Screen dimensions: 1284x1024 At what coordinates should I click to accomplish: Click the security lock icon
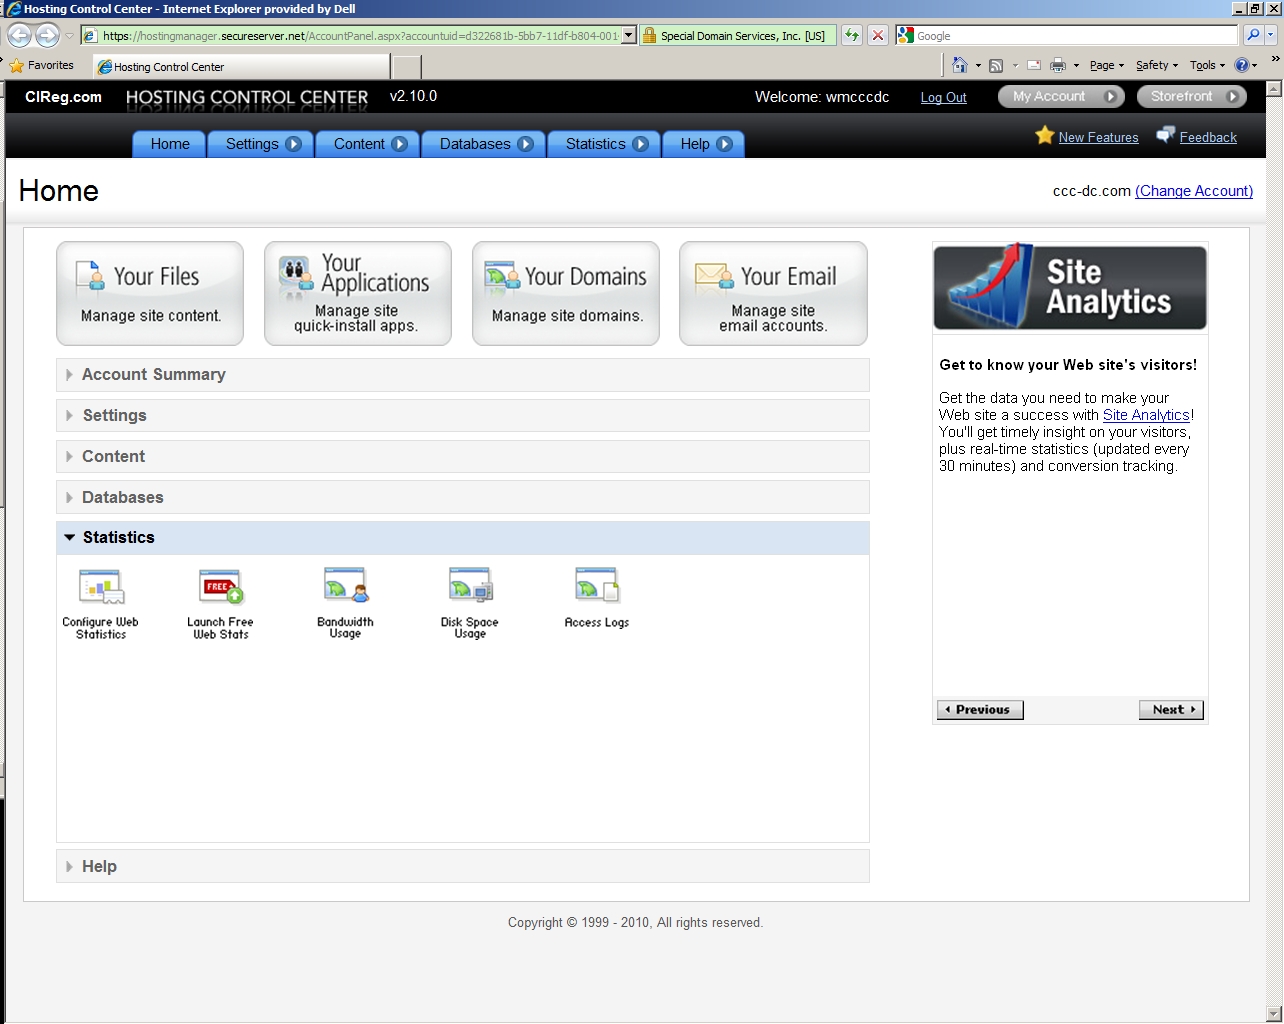[649, 35]
